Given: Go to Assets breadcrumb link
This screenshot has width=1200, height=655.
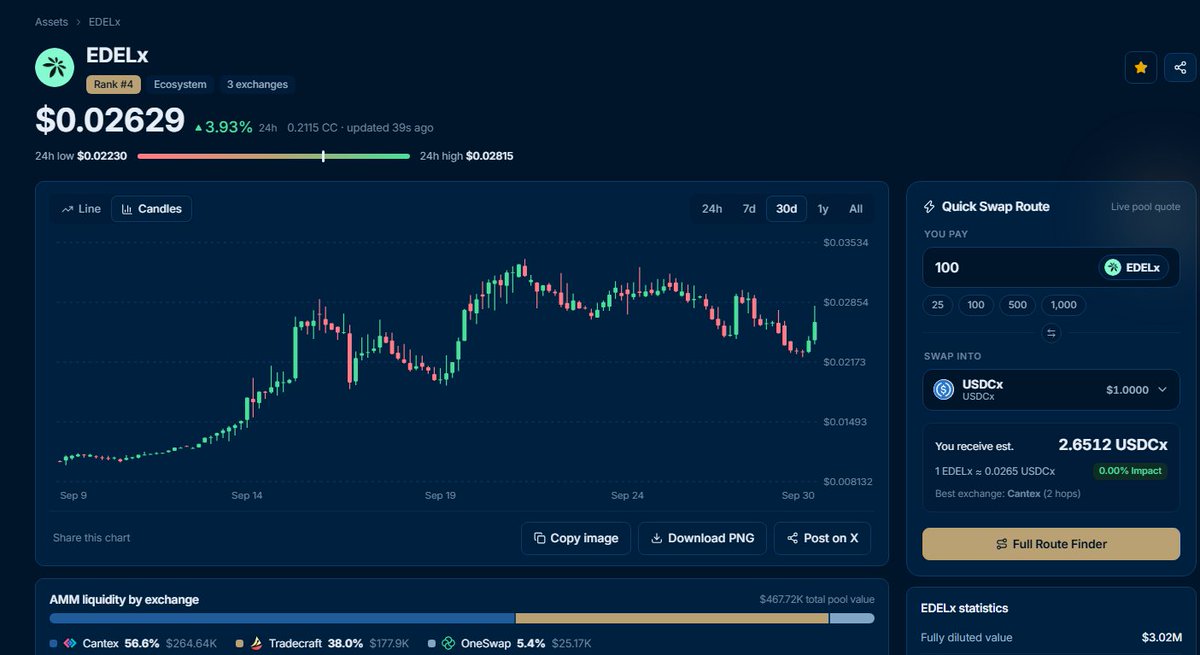Looking at the screenshot, I should (52, 21).
